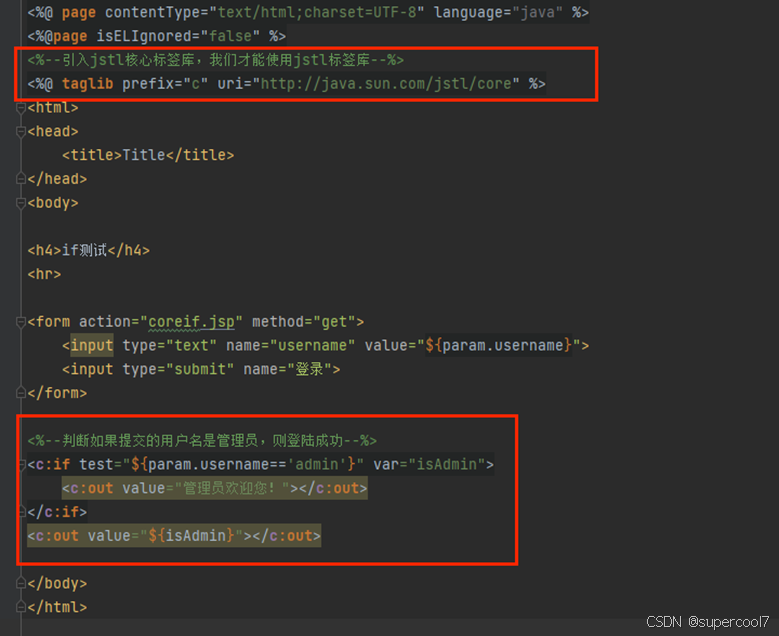Collapse the <c:if test> block fold

[22, 465]
